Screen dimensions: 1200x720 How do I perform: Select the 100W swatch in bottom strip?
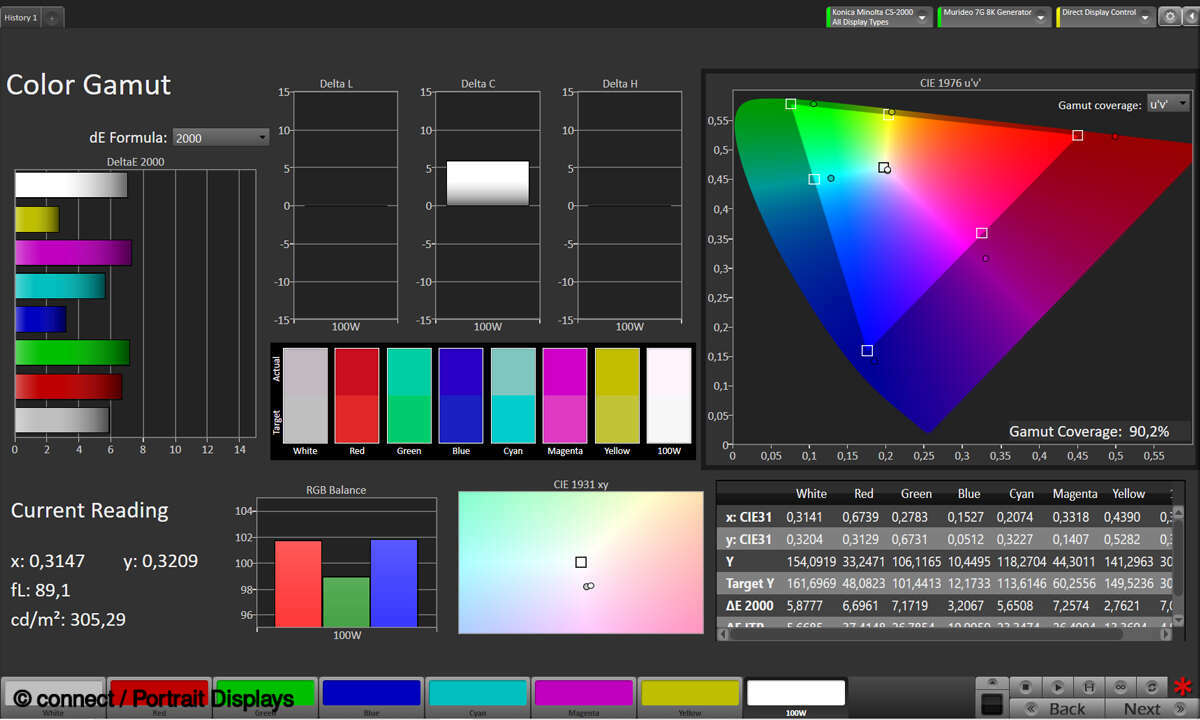[x=796, y=695]
